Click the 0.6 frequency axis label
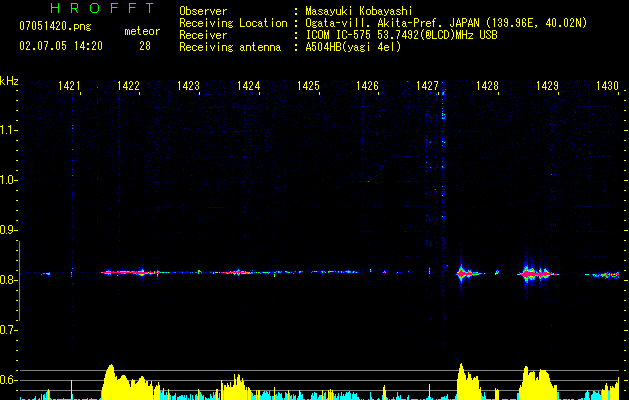The height and width of the screenshot is (400, 629). tap(8, 380)
